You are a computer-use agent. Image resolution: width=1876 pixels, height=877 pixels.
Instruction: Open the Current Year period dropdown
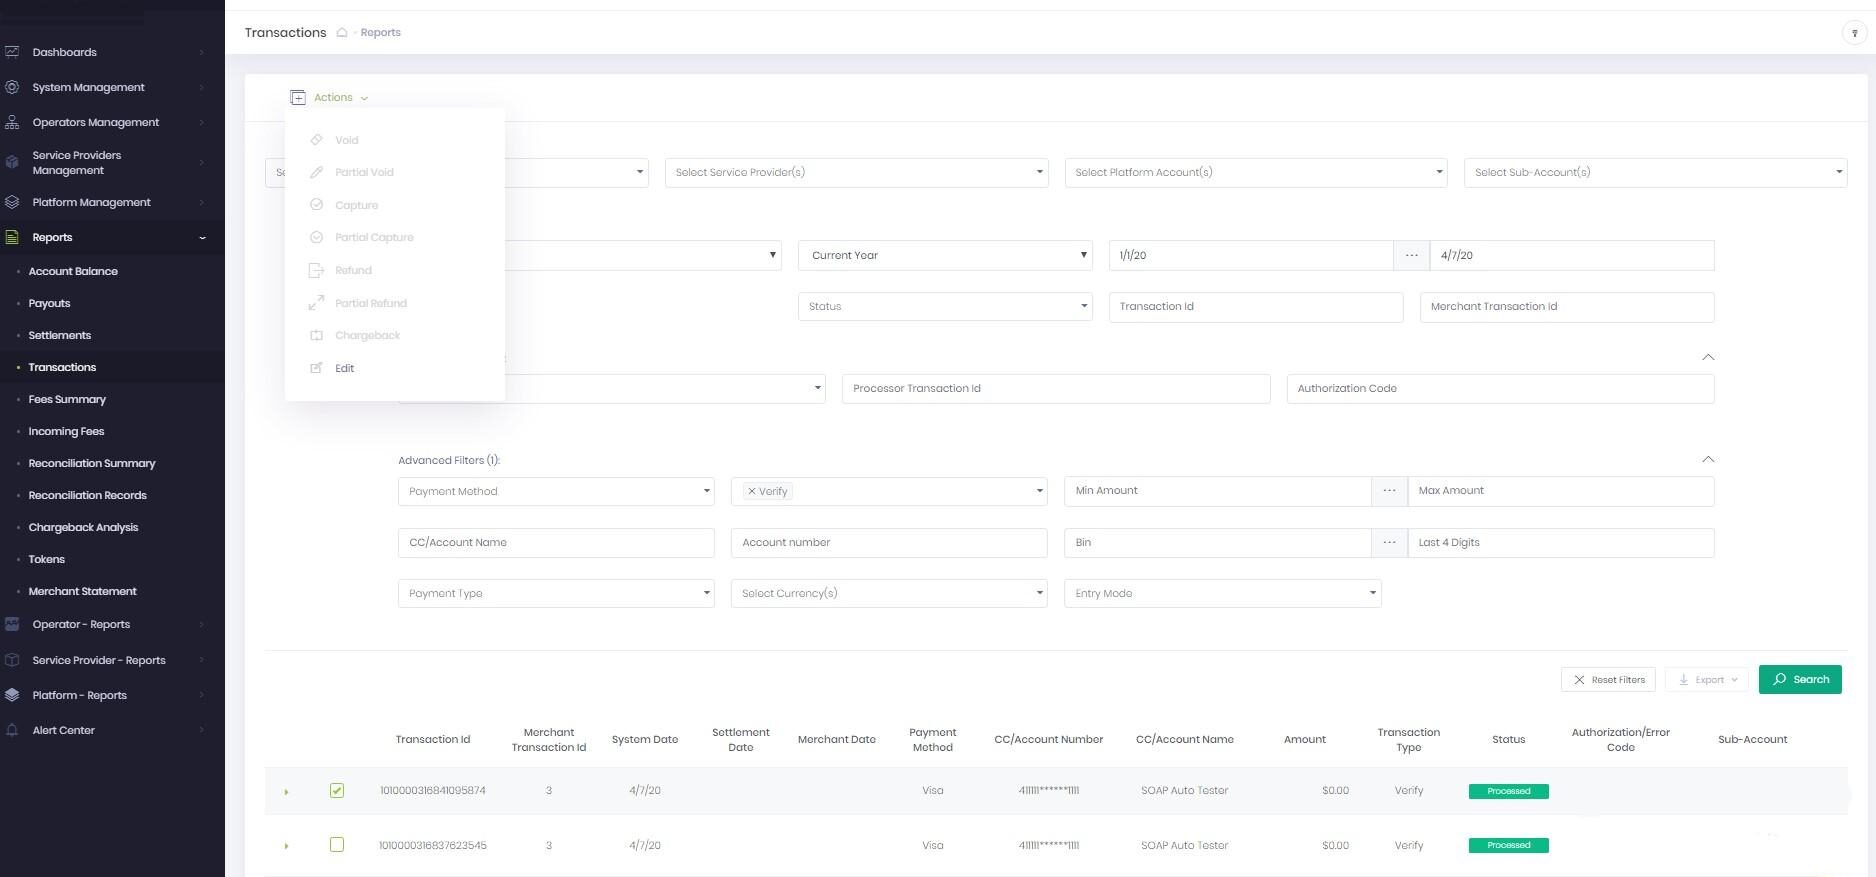[x=945, y=255]
